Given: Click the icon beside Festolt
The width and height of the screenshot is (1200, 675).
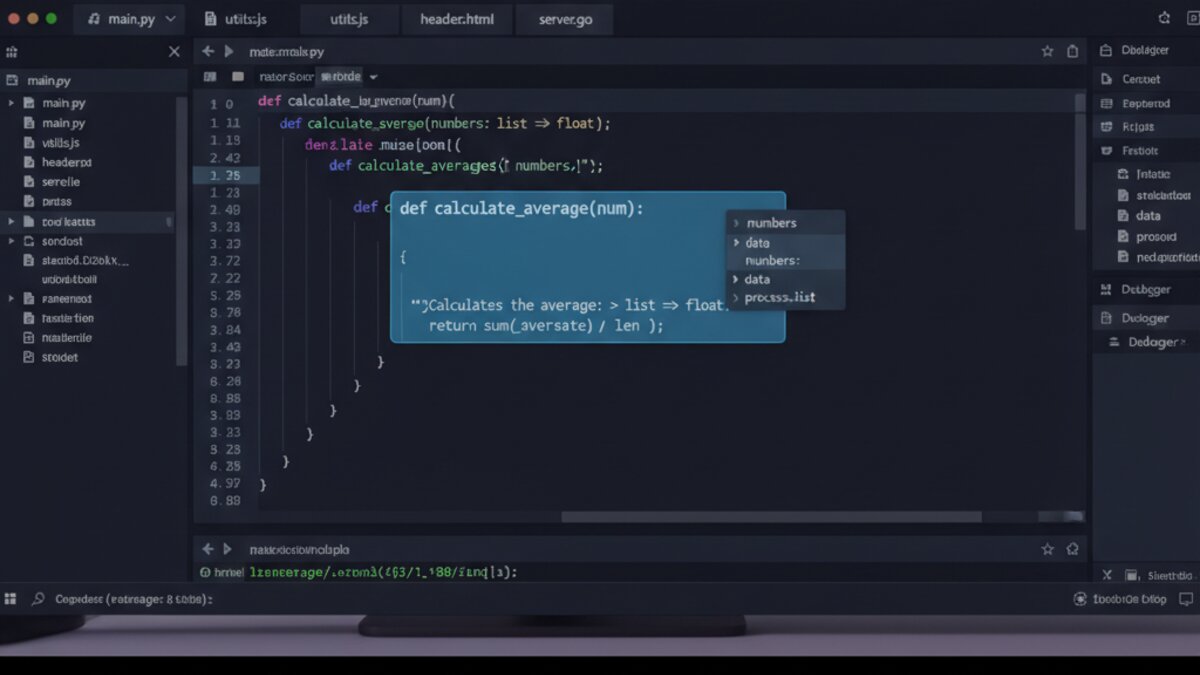Looking at the screenshot, I should [x=1106, y=151].
